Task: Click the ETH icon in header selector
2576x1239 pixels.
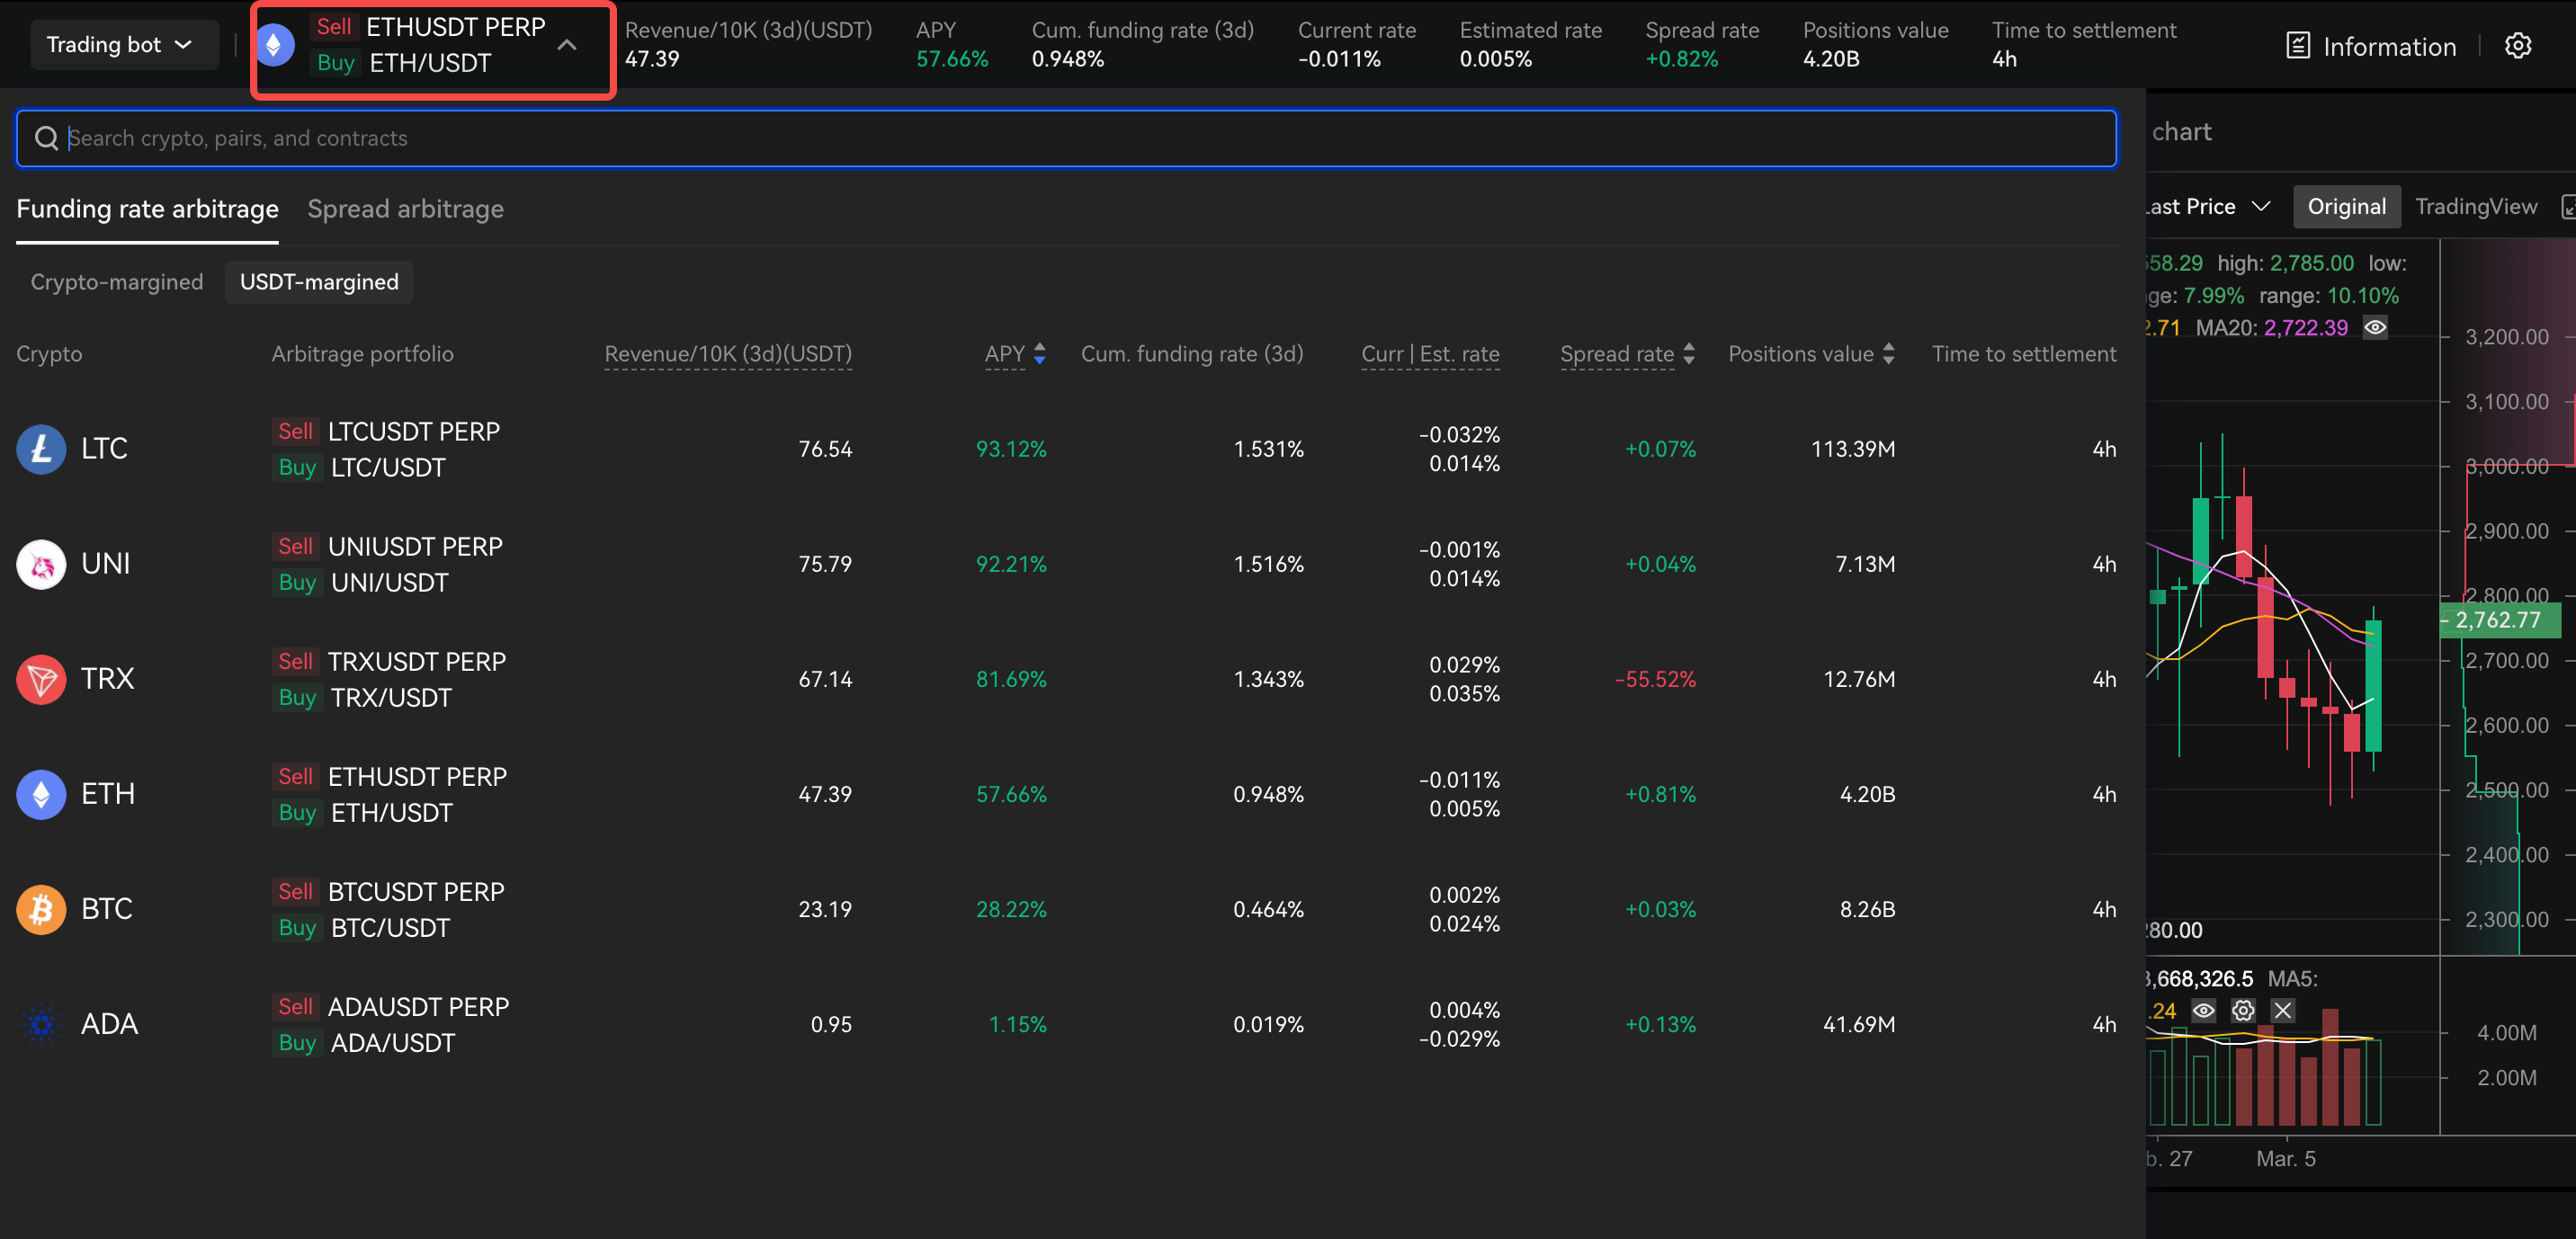Action: pos(274,45)
